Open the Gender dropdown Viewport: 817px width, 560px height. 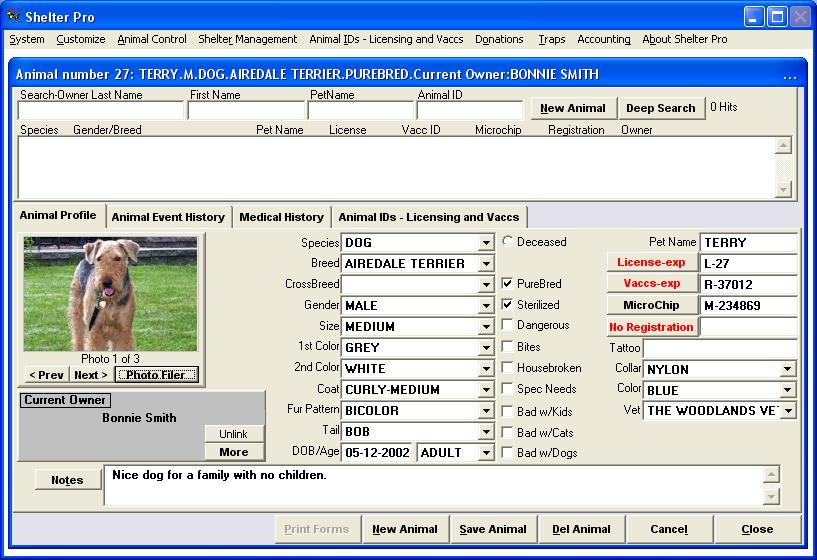(486, 305)
